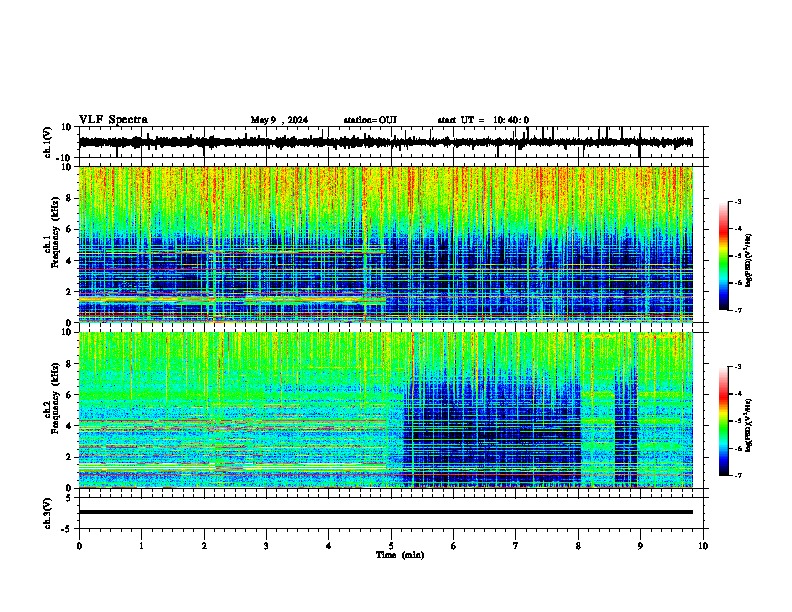The image size is (792, 612).
Task: Click the "VLF Spectra" plot title
Action: pyautogui.click(x=113, y=120)
